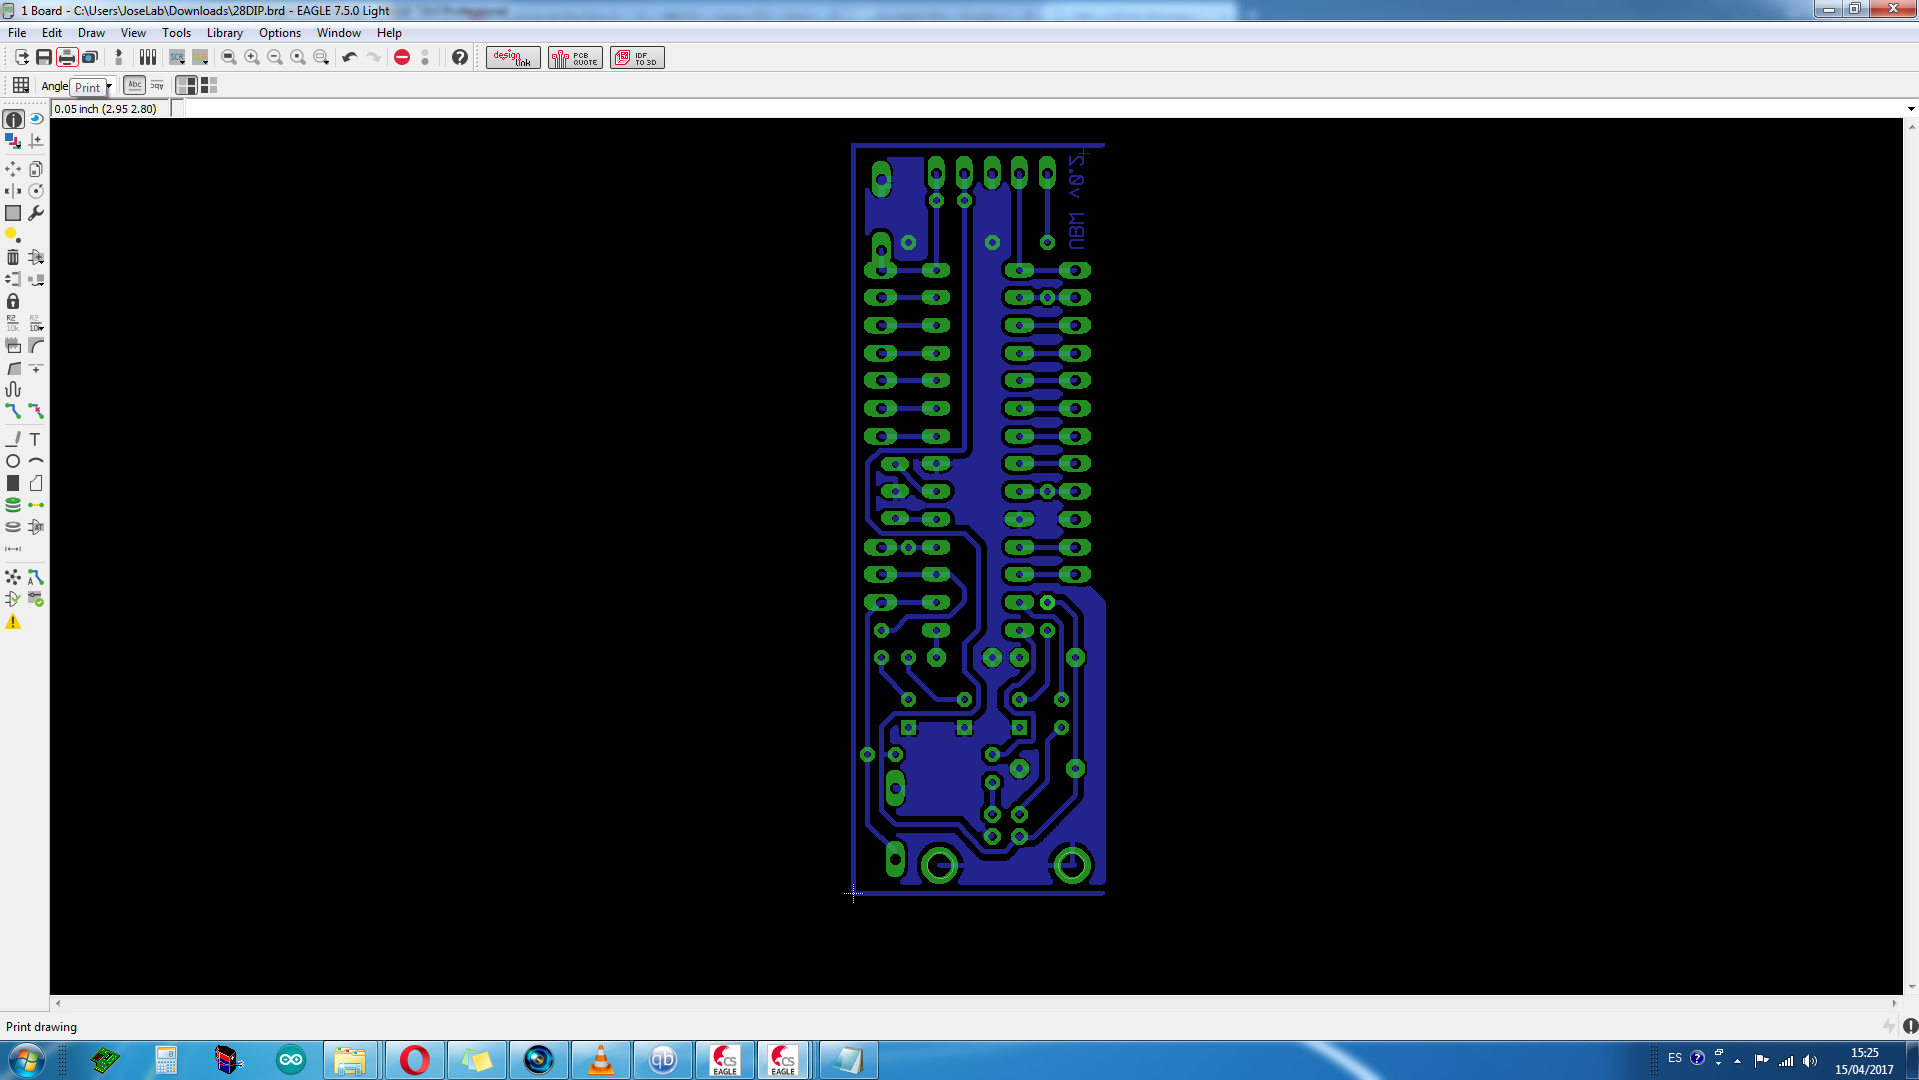The width and height of the screenshot is (1919, 1080).
Task: Enable the normal text display Abc toggle
Action: pos(134,85)
